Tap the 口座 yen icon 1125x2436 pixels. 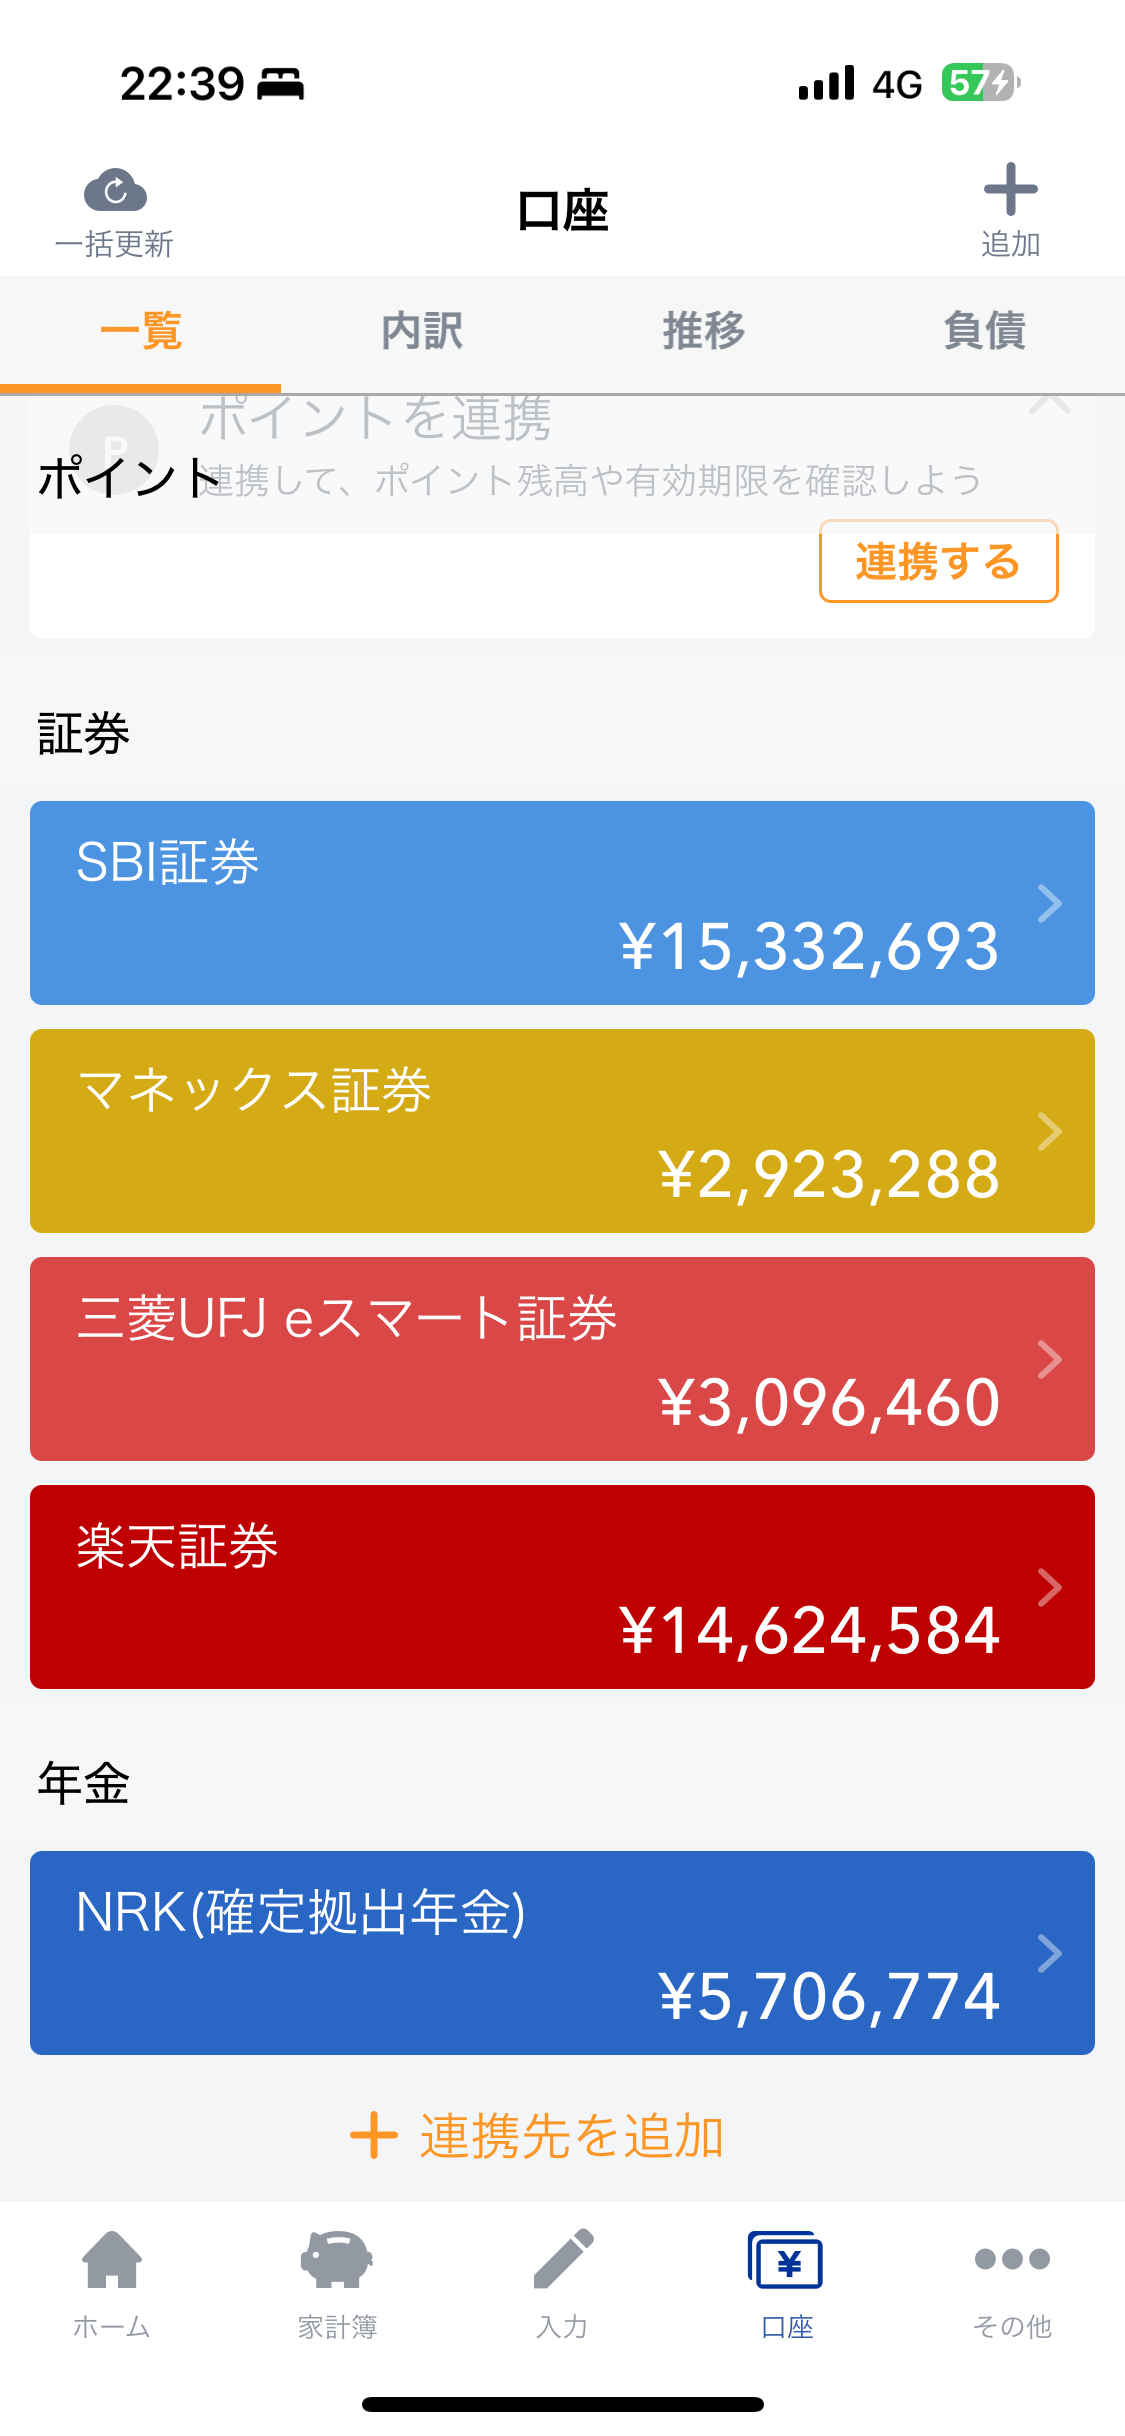786,2260
